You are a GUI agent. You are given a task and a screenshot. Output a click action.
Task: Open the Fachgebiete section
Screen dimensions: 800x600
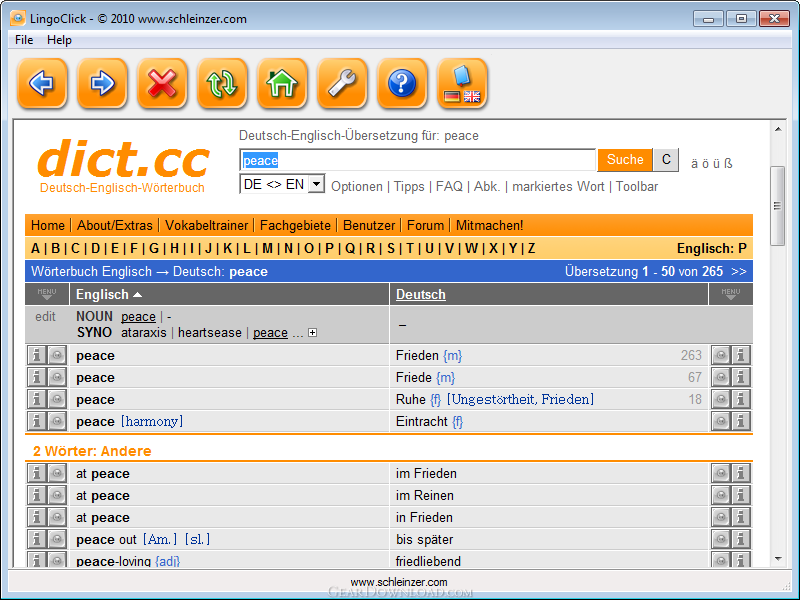pyautogui.click(x=295, y=225)
